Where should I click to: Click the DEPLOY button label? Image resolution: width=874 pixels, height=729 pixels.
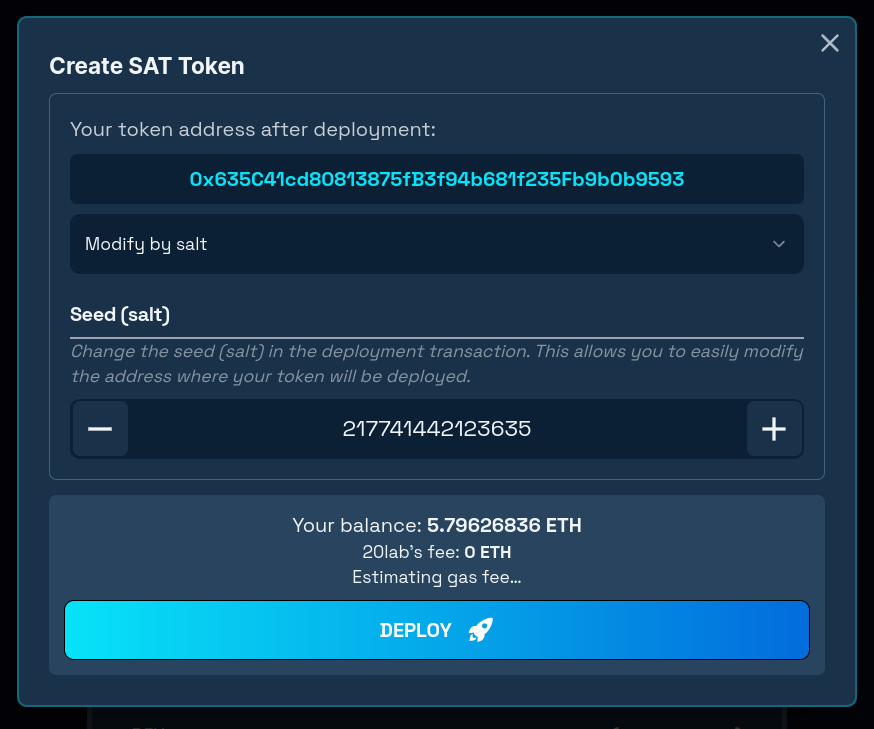[415, 630]
